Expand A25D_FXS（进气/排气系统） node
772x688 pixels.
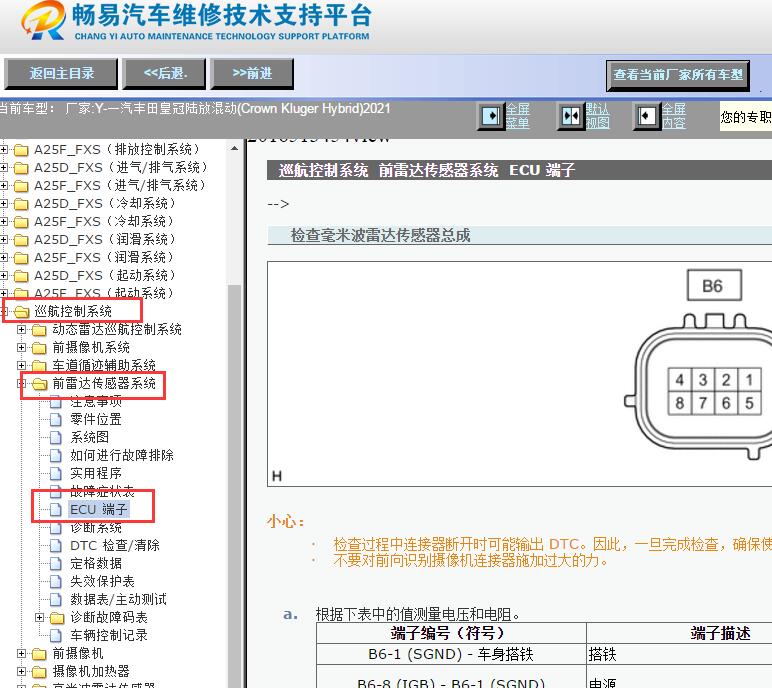4,167
